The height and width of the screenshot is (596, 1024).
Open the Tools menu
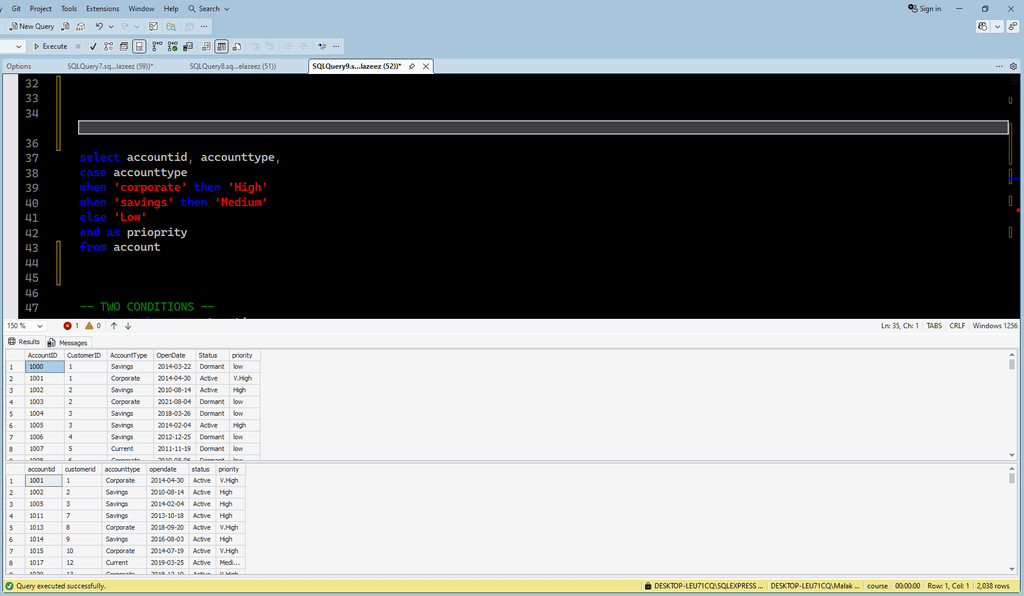coord(69,8)
